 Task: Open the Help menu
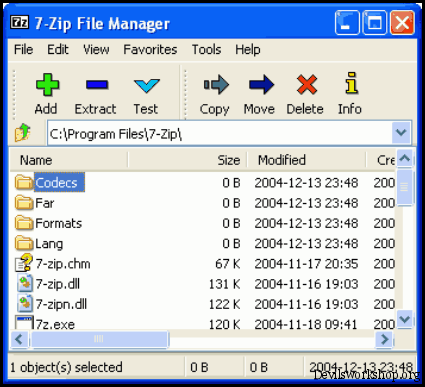click(248, 50)
